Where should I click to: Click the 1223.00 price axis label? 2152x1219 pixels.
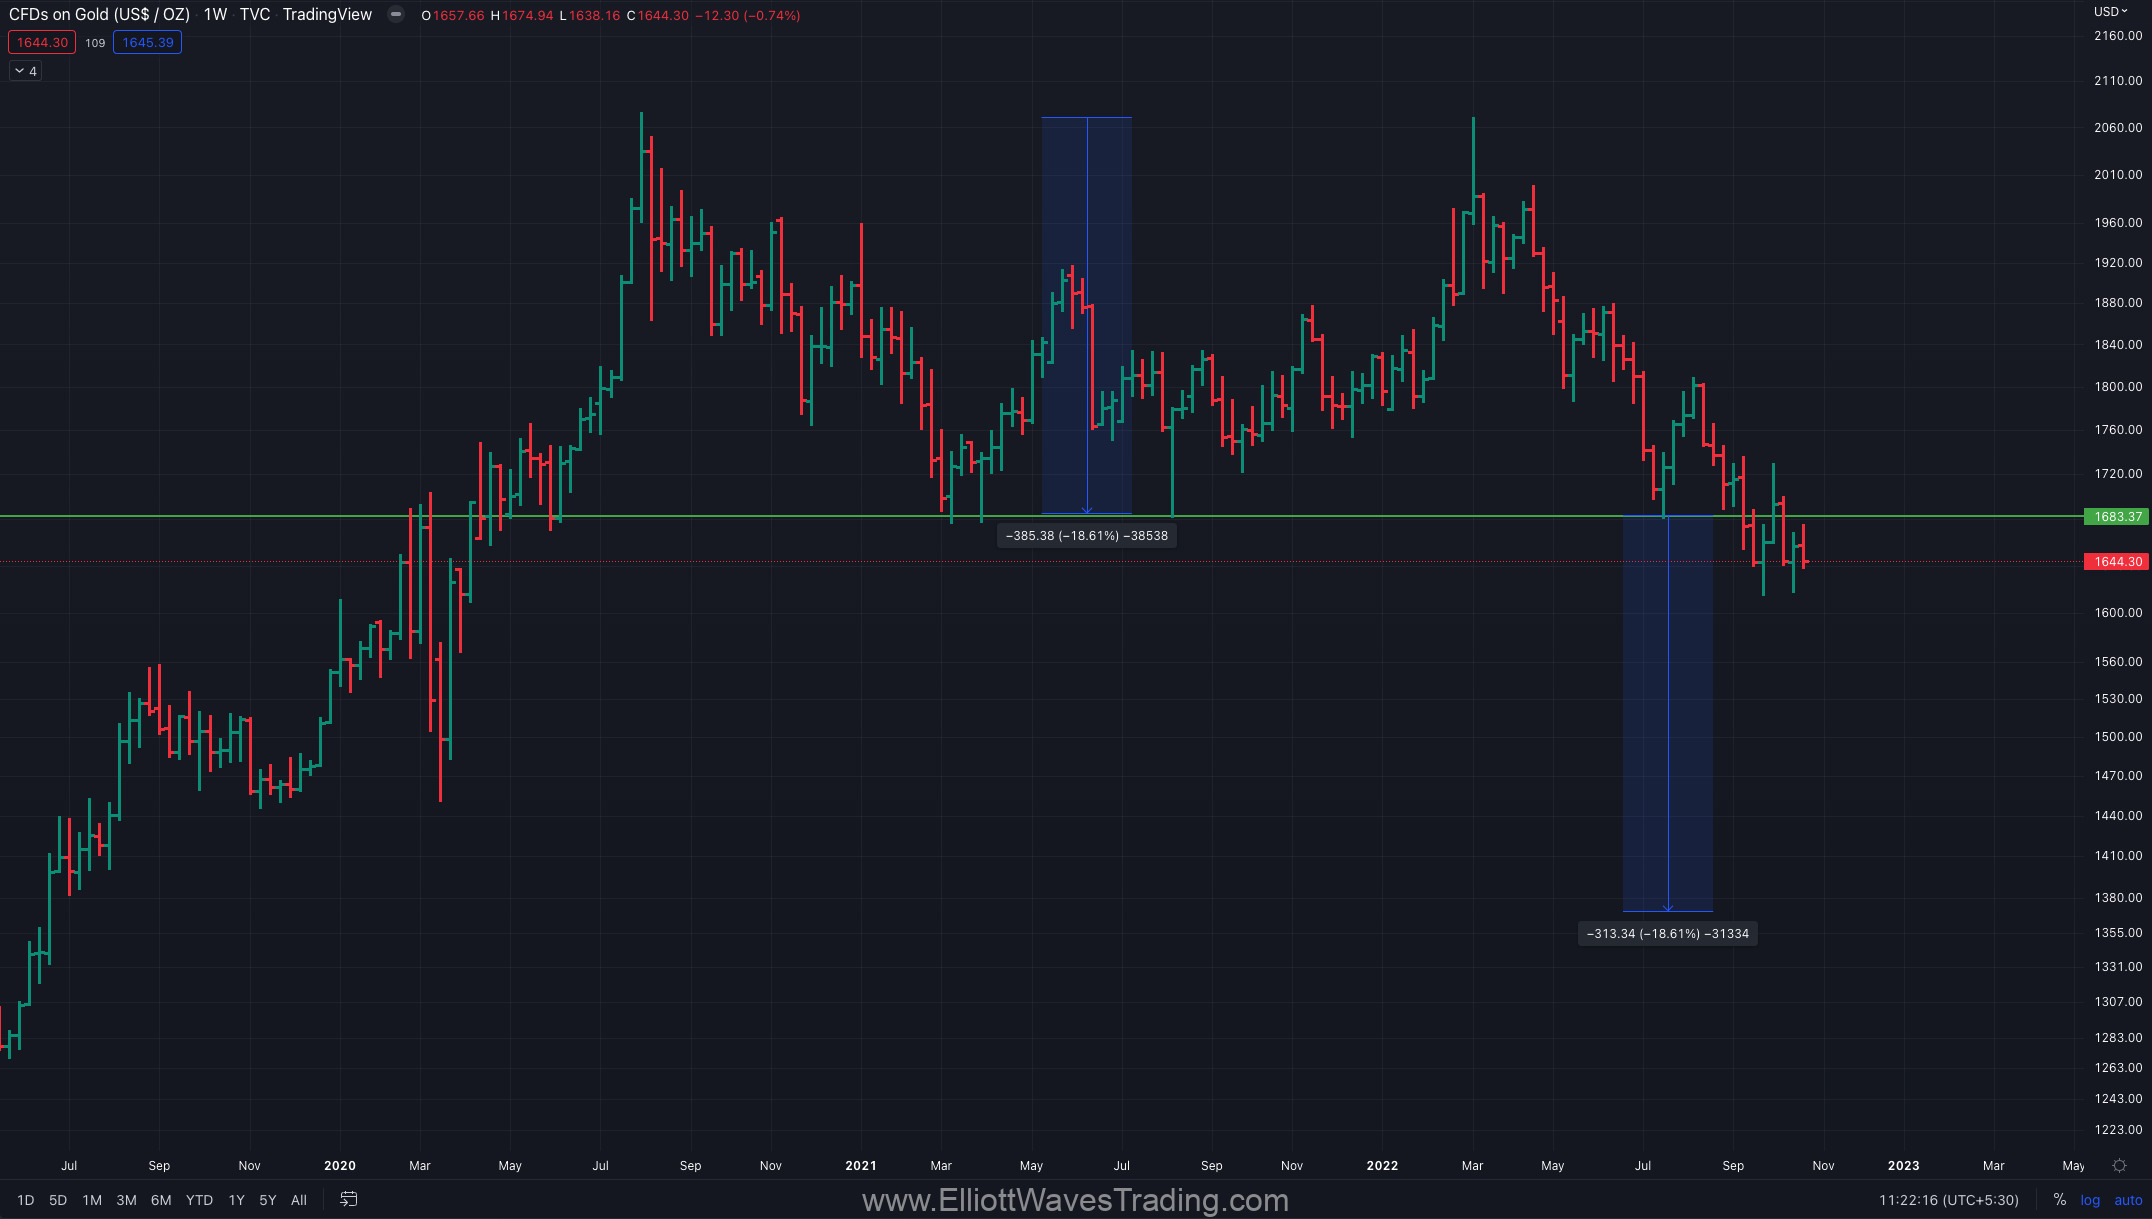2118,1130
